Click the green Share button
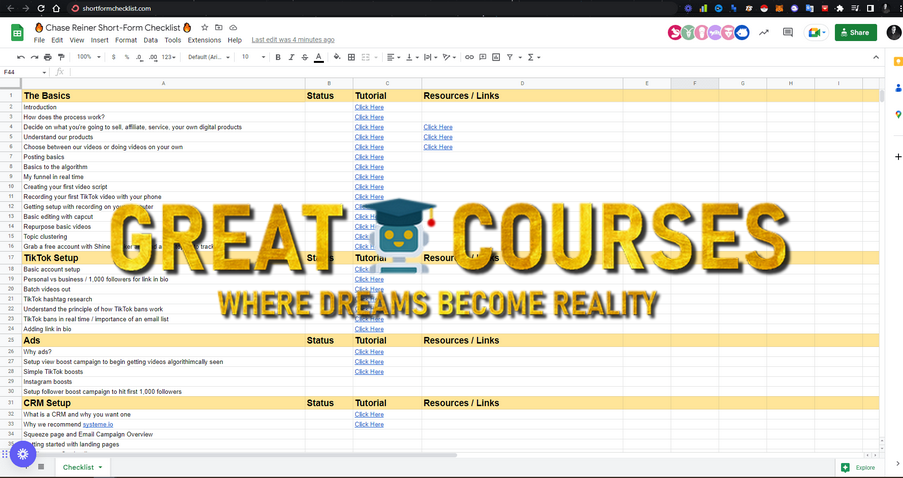The image size is (903, 478). point(855,32)
